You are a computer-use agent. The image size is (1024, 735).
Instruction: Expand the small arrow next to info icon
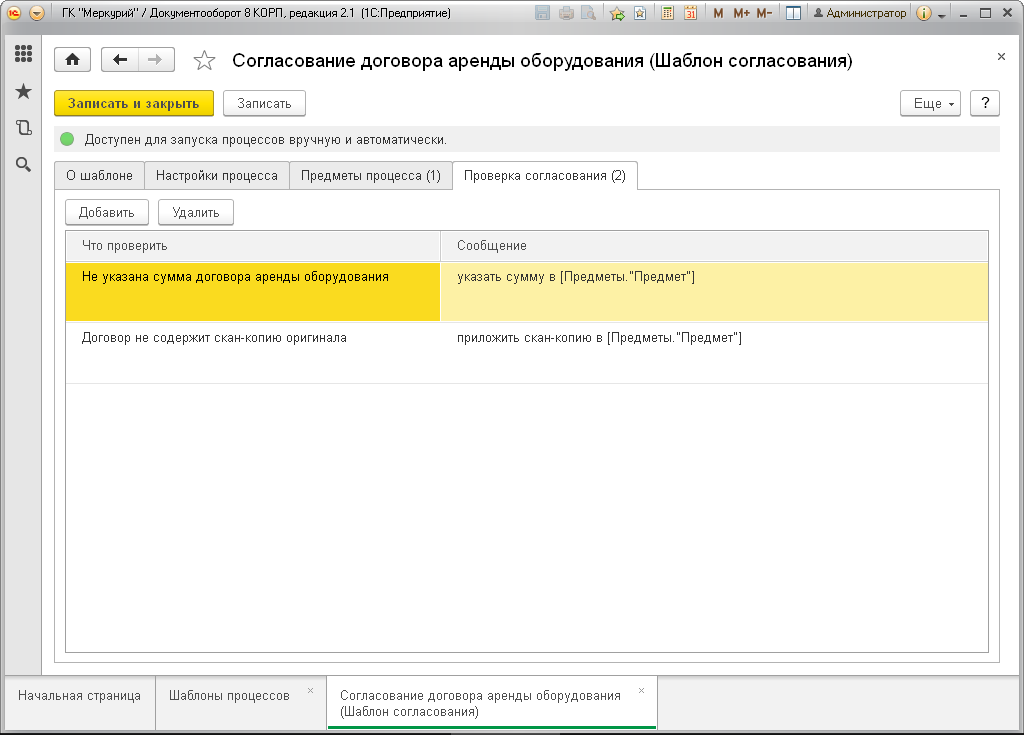point(942,14)
